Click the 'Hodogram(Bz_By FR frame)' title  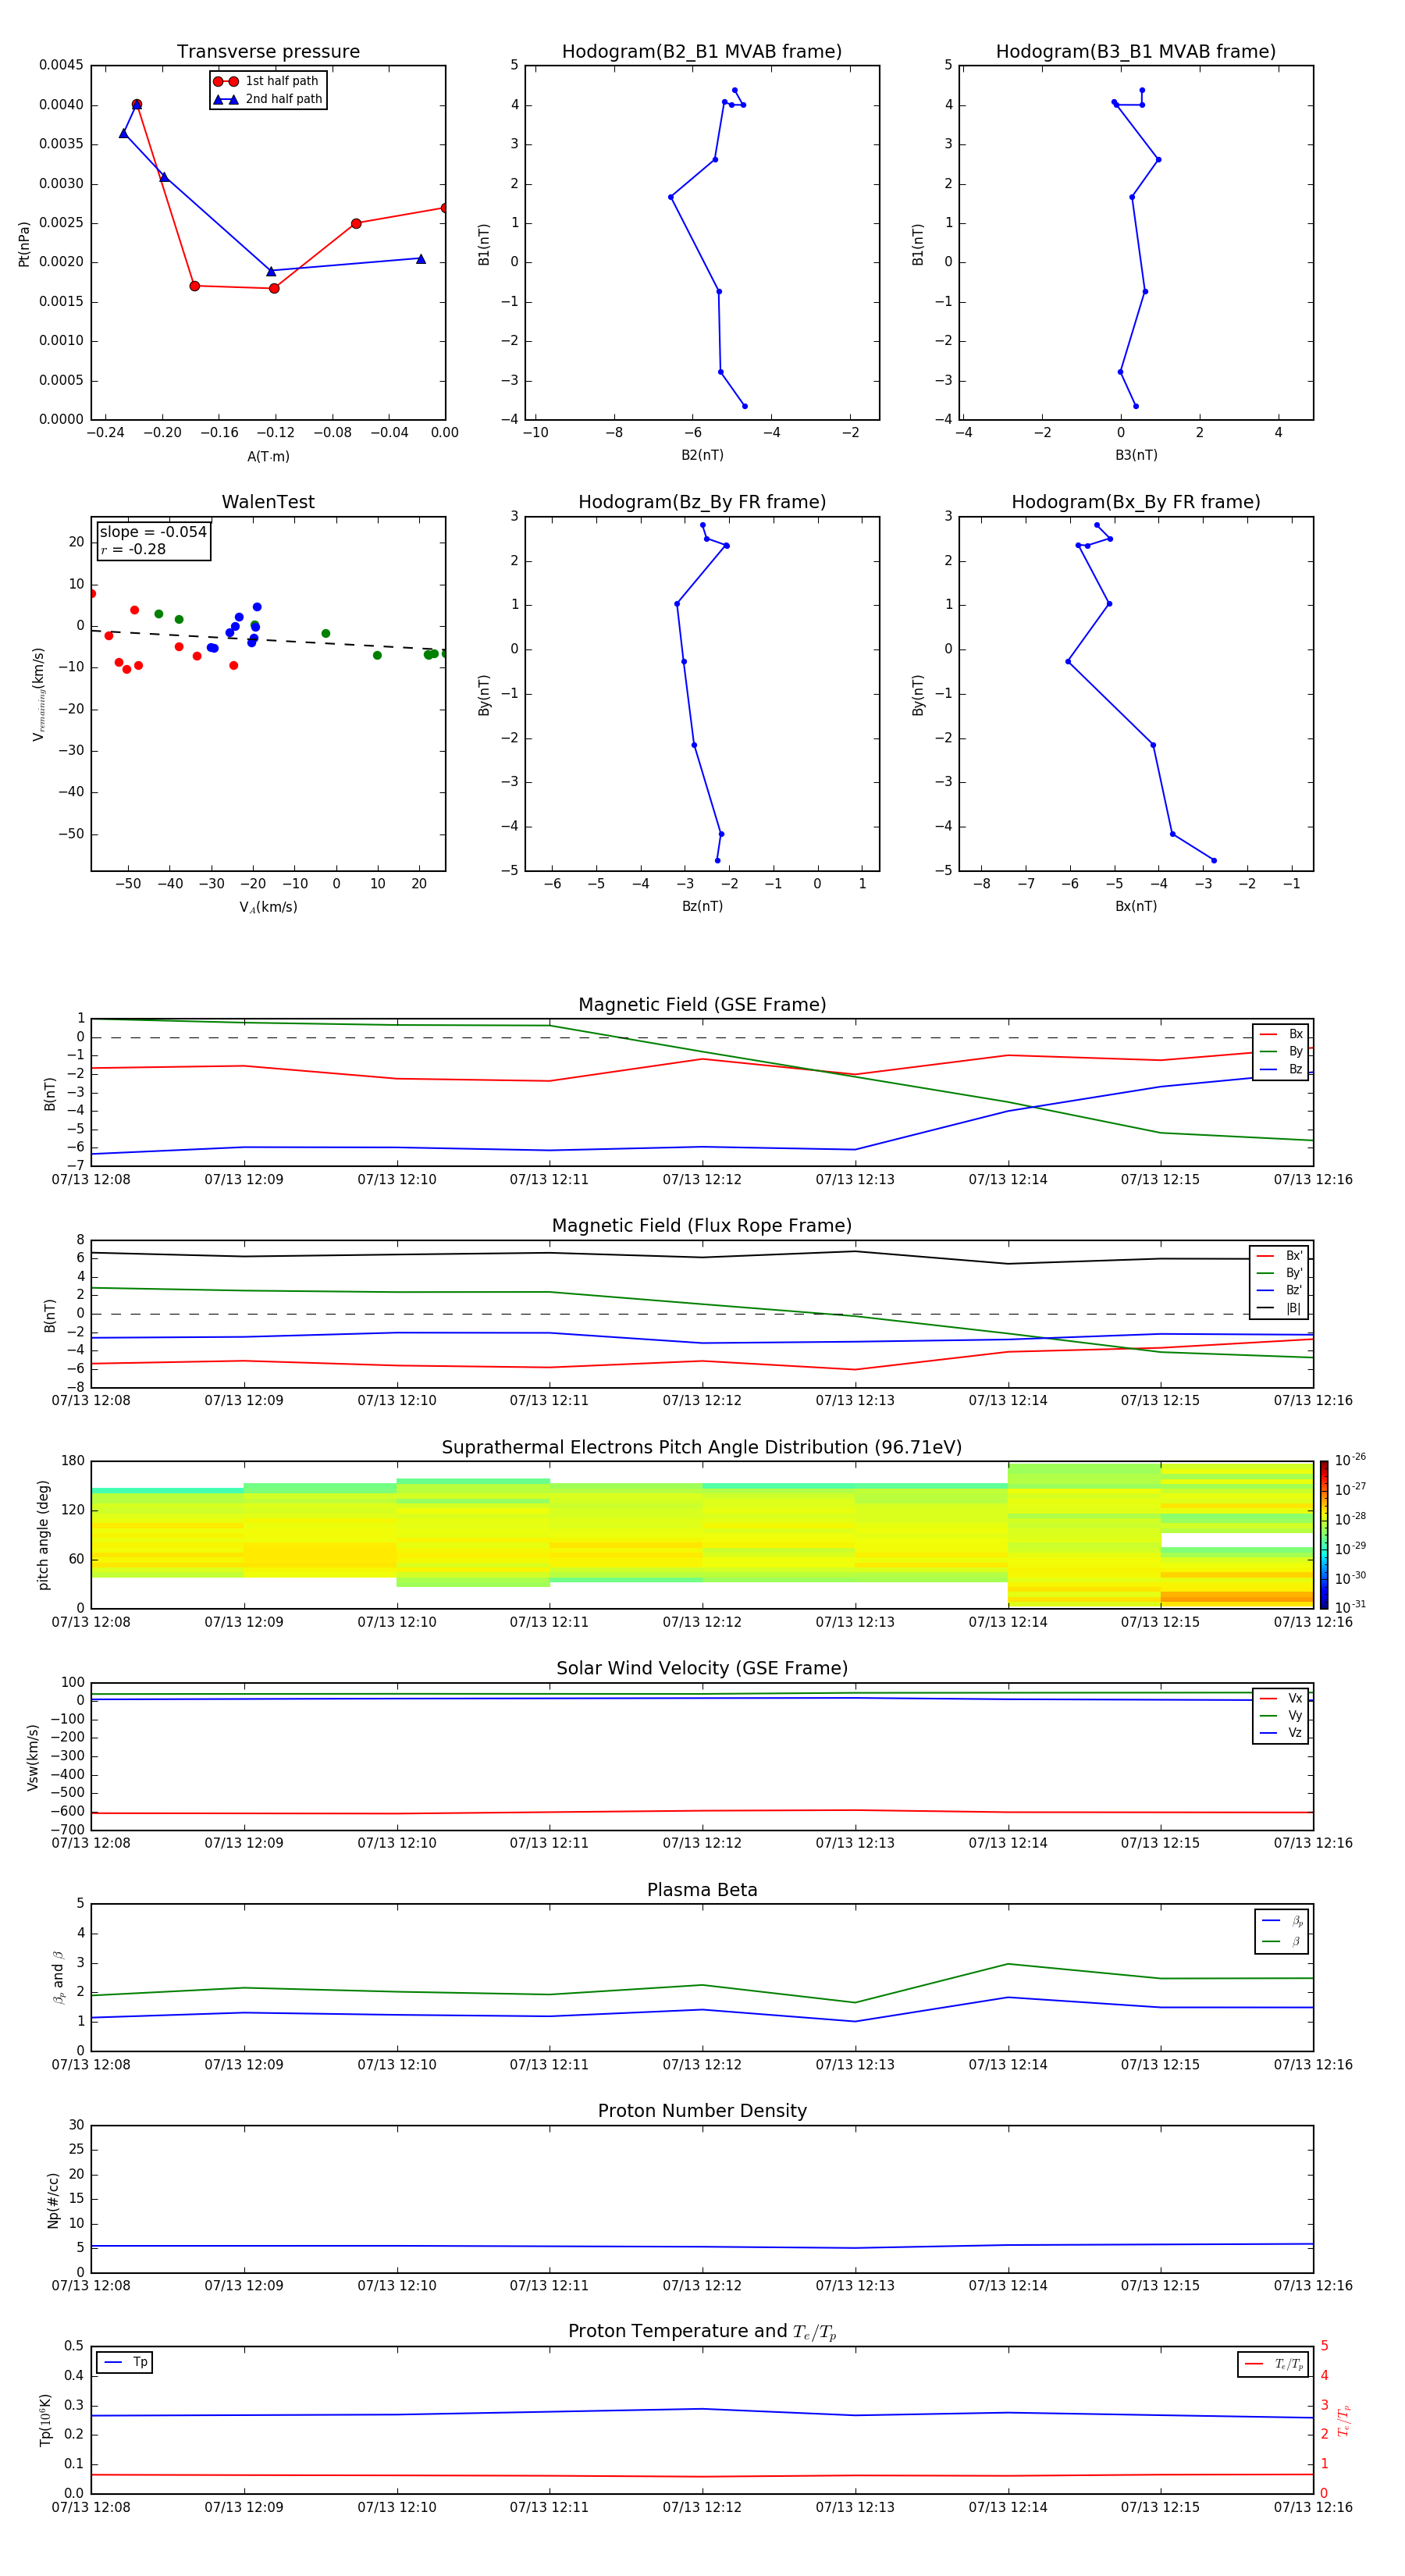pos(702,502)
